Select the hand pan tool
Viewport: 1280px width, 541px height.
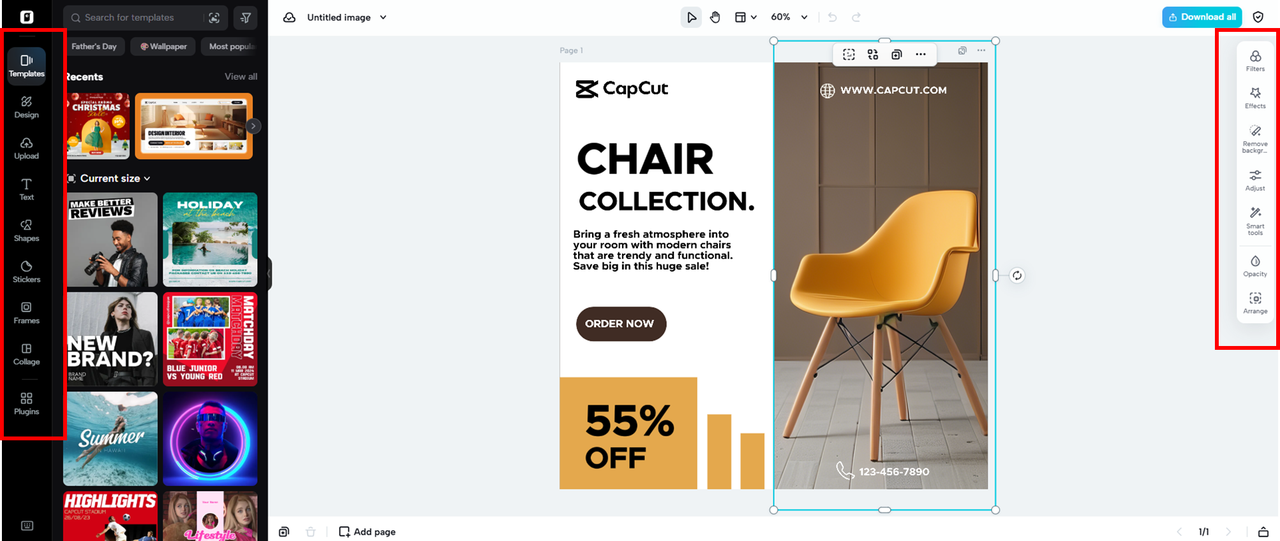[715, 17]
